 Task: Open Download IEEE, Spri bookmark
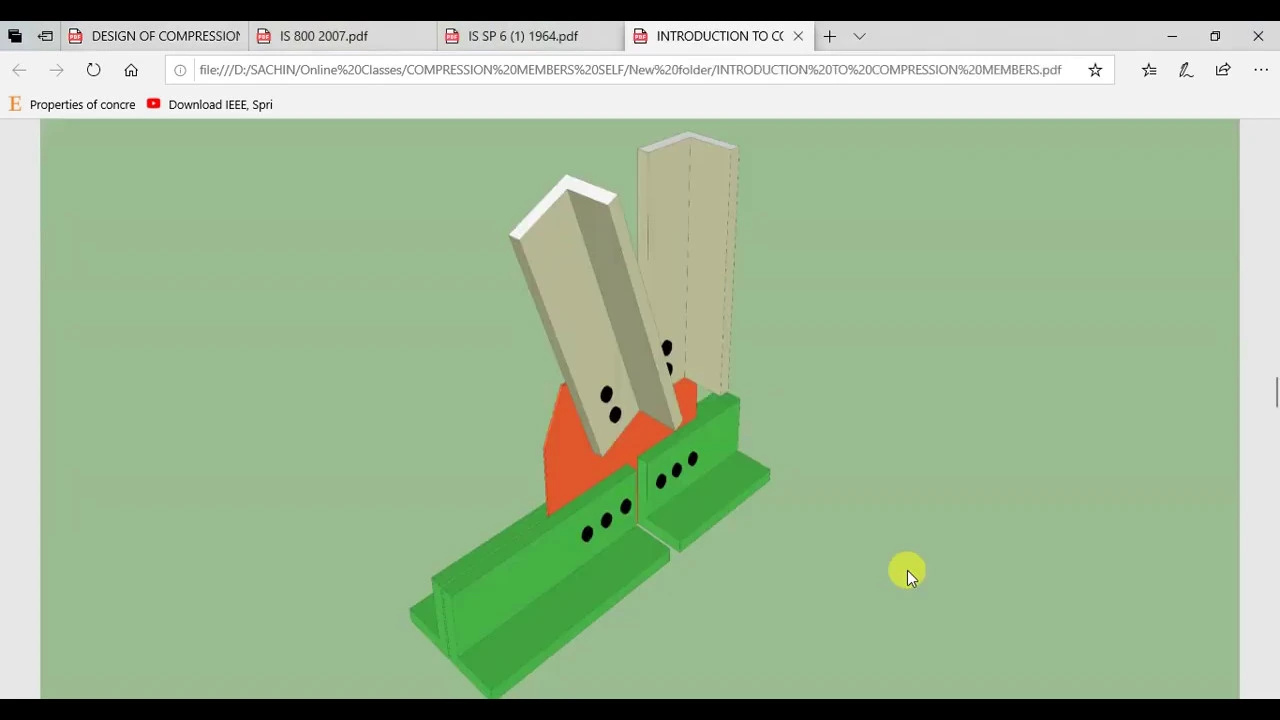[210, 104]
